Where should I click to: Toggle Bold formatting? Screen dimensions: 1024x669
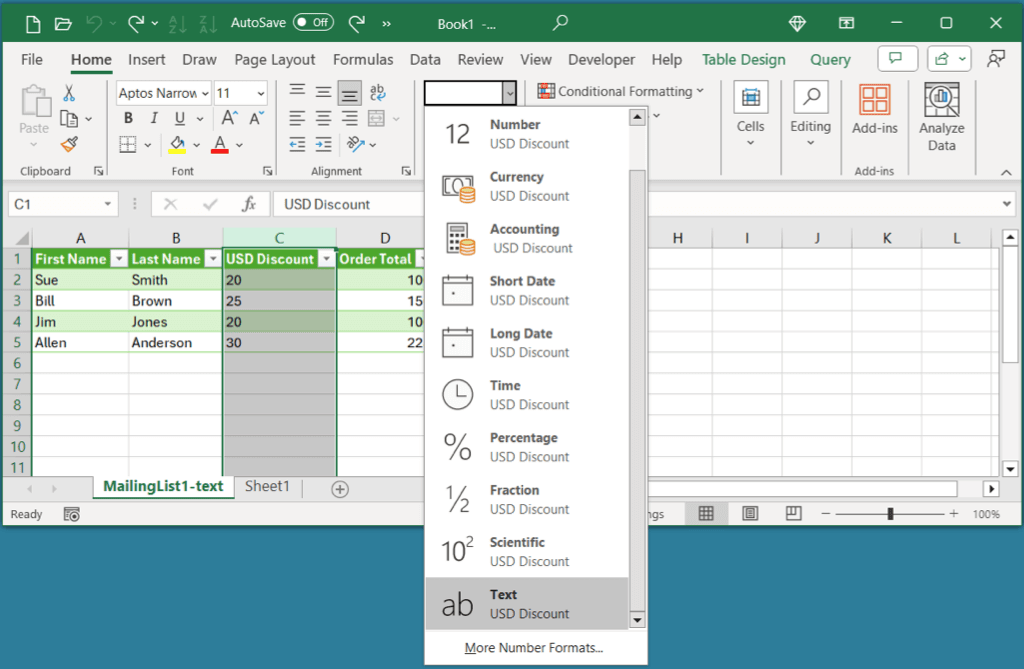pos(128,119)
